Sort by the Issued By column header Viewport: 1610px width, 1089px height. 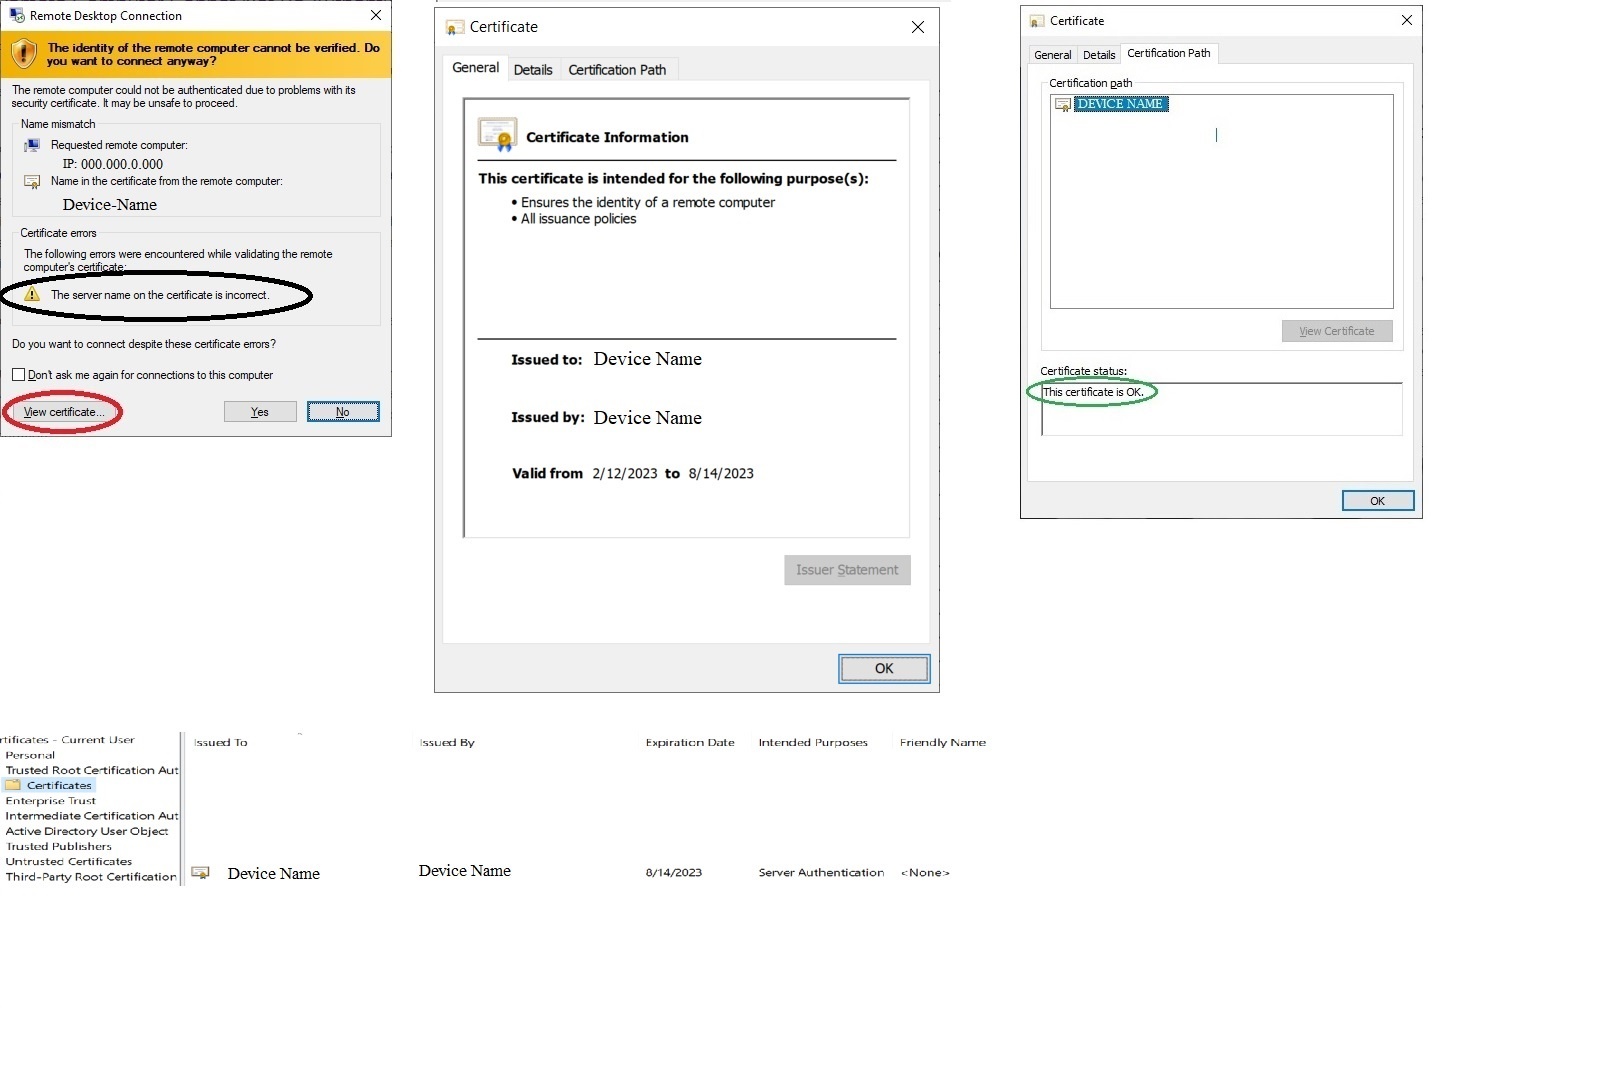[x=447, y=743]
